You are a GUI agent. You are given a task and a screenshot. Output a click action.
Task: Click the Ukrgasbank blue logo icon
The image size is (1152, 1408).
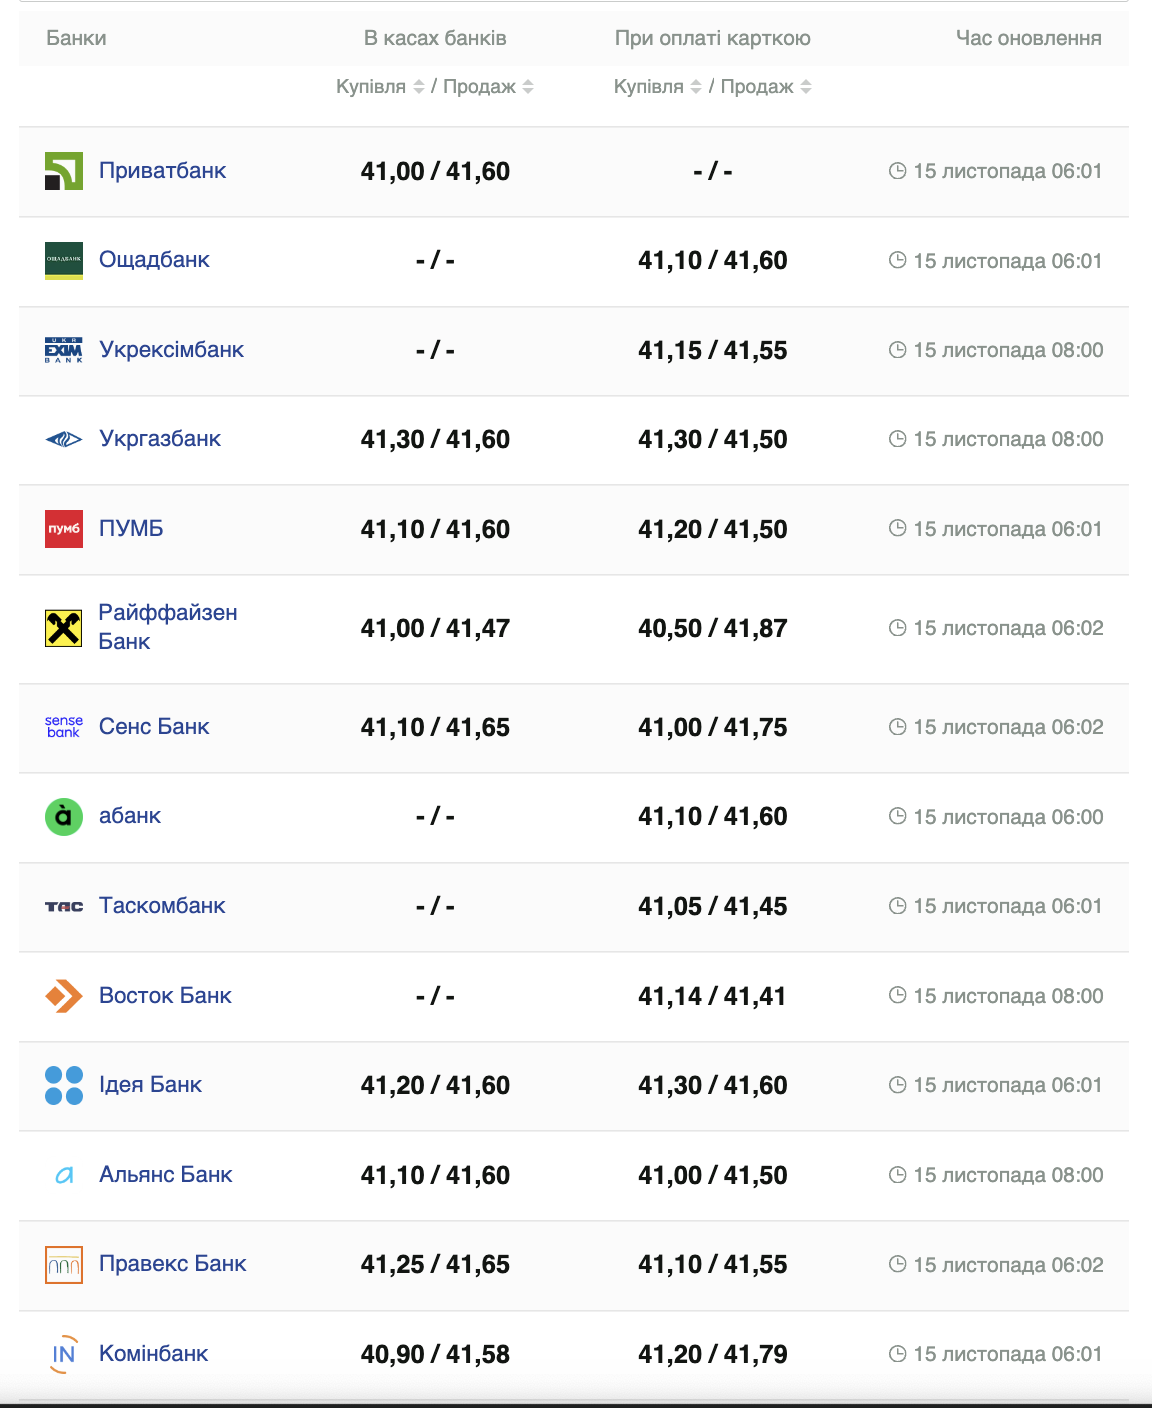64,439
